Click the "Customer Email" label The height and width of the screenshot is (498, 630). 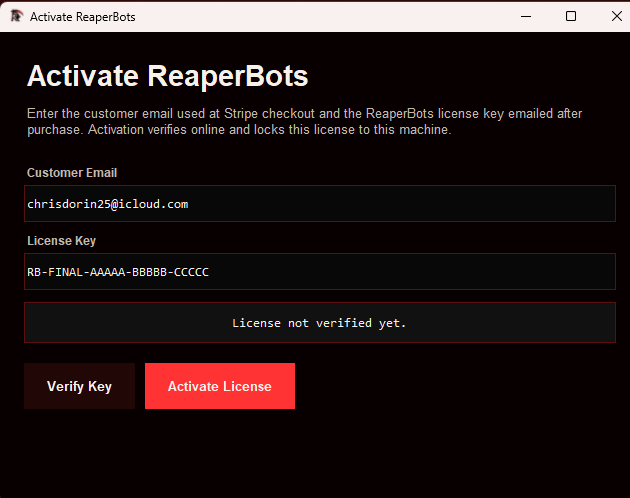pos(72,173)
